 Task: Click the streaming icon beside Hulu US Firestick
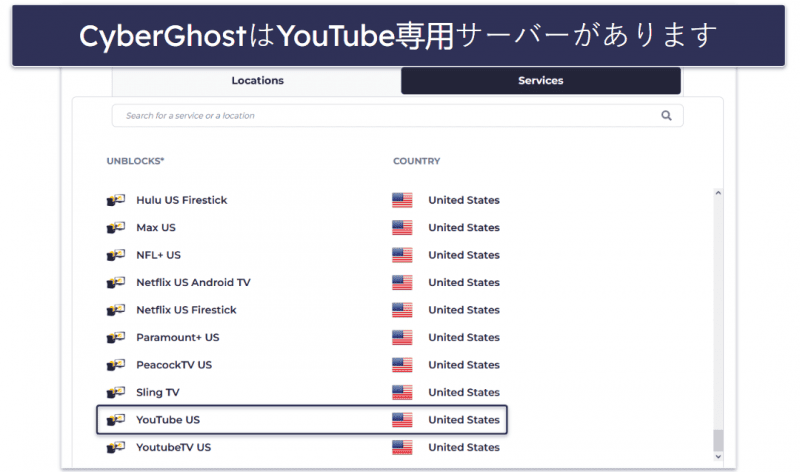(x=116, y=200)
